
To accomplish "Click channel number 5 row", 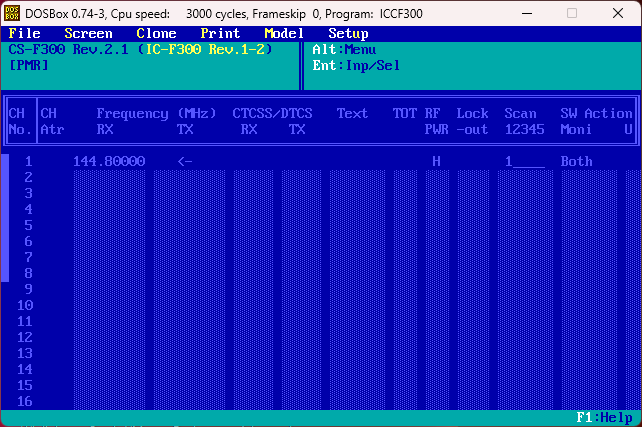I will tap(28, 225).
